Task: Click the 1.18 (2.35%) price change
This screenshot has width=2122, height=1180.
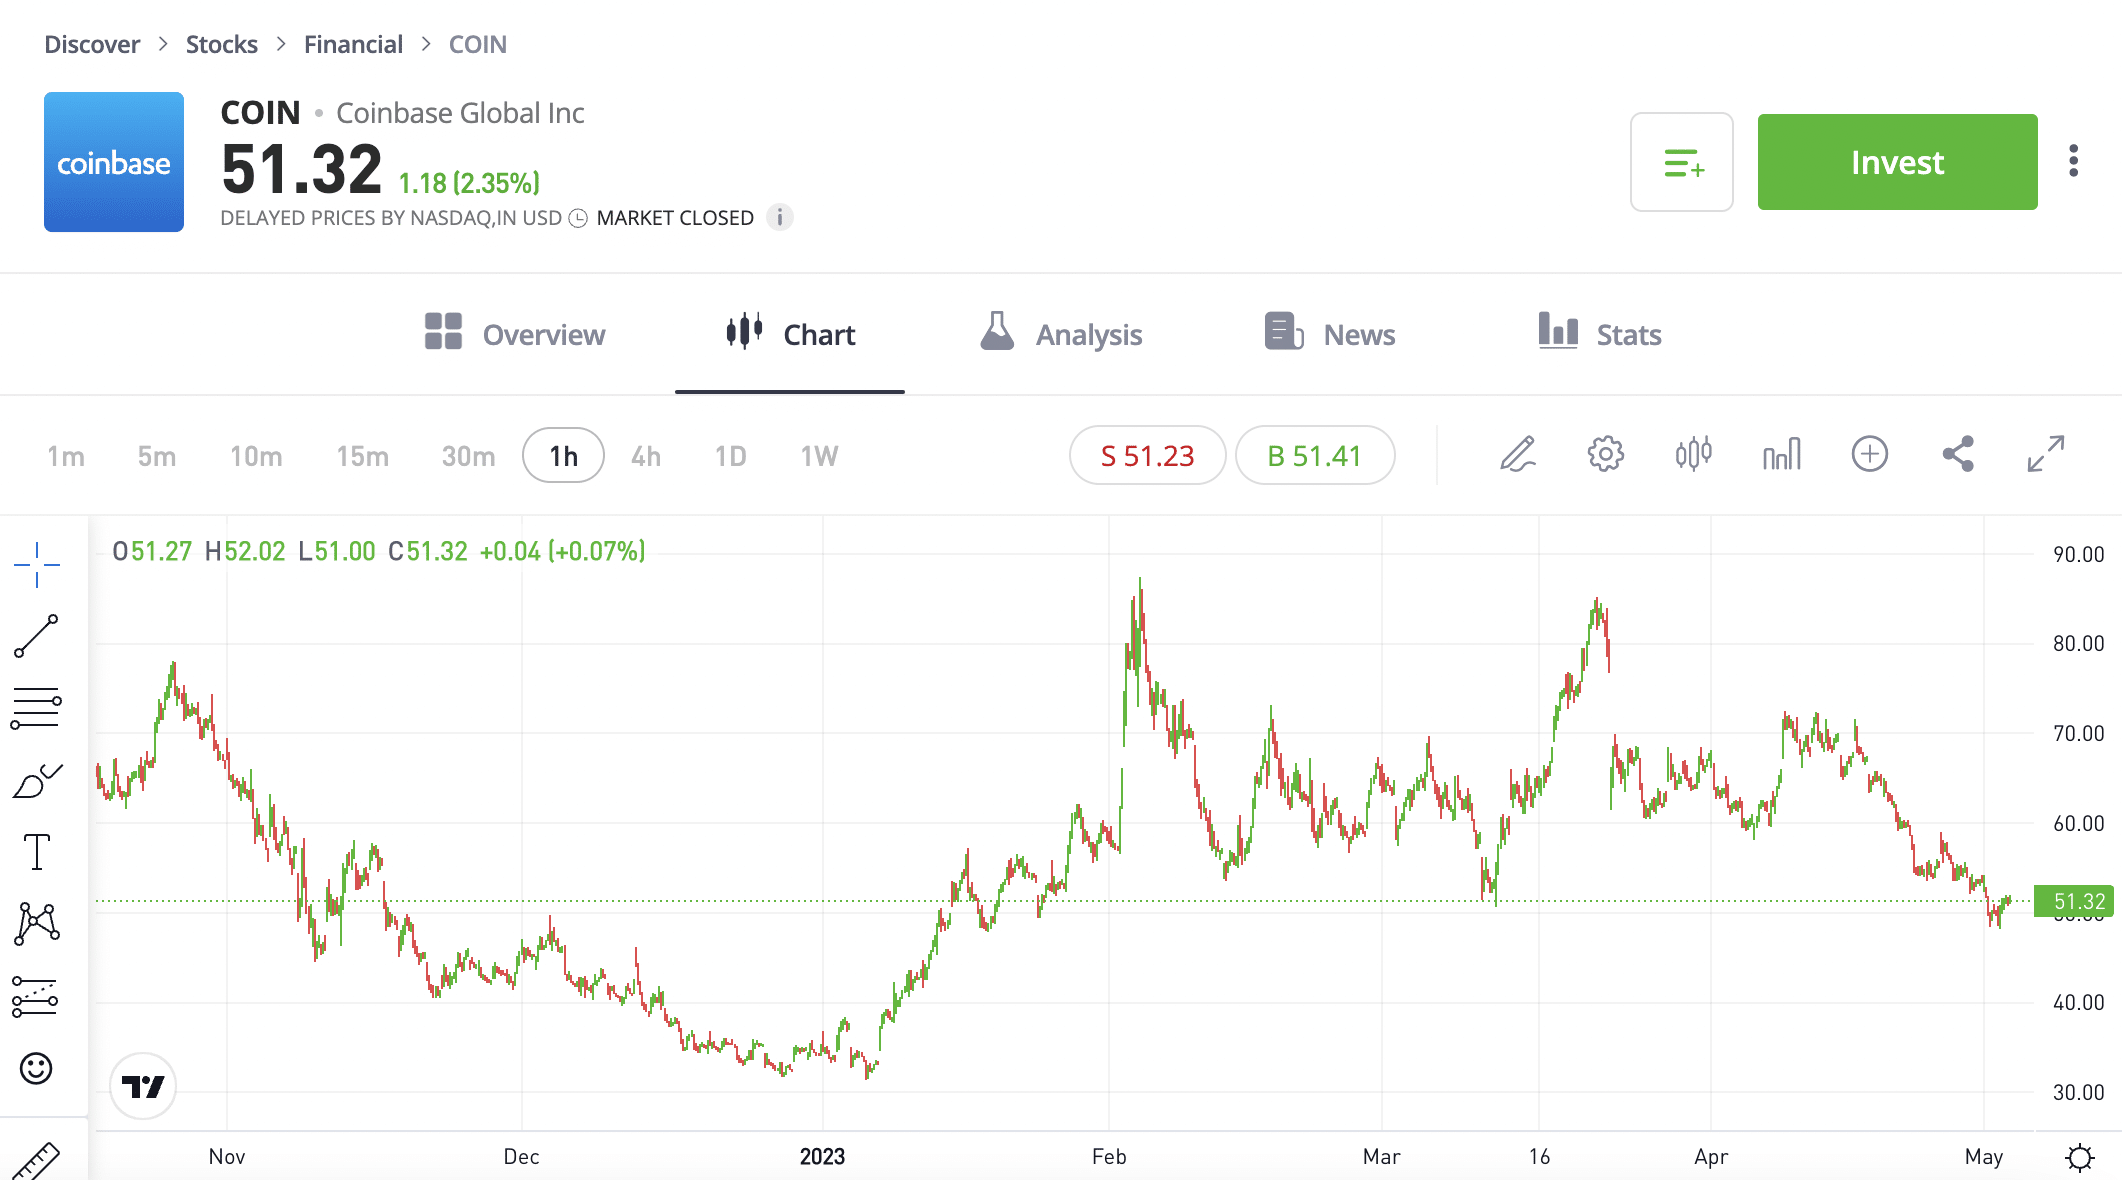Action: coord(469,183)
